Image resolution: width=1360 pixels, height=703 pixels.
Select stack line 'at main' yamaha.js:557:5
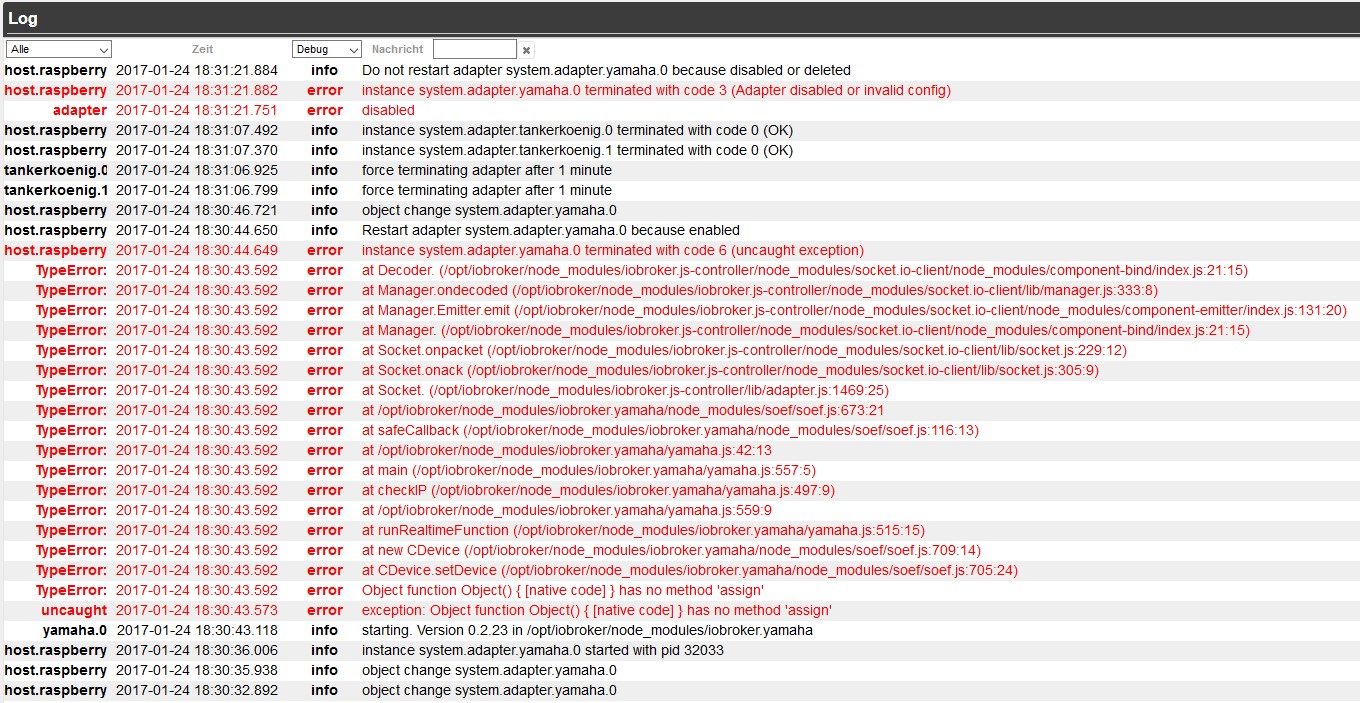click(x=589, y=471)
